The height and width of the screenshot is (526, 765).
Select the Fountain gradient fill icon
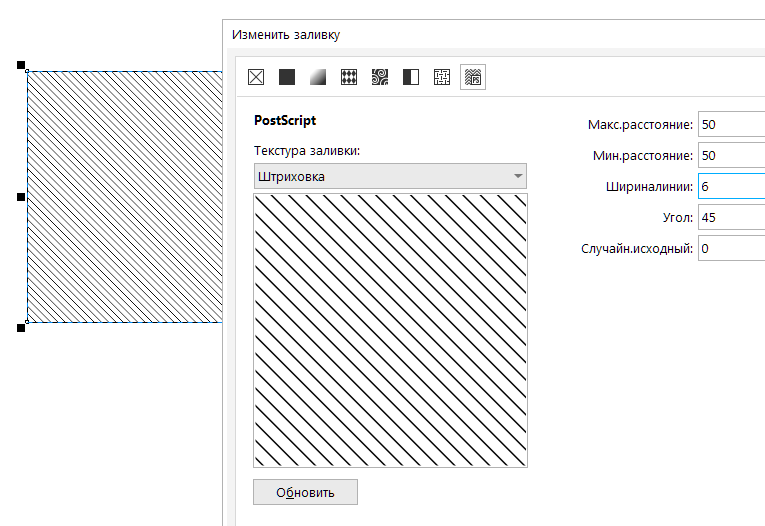pos(318,77)
